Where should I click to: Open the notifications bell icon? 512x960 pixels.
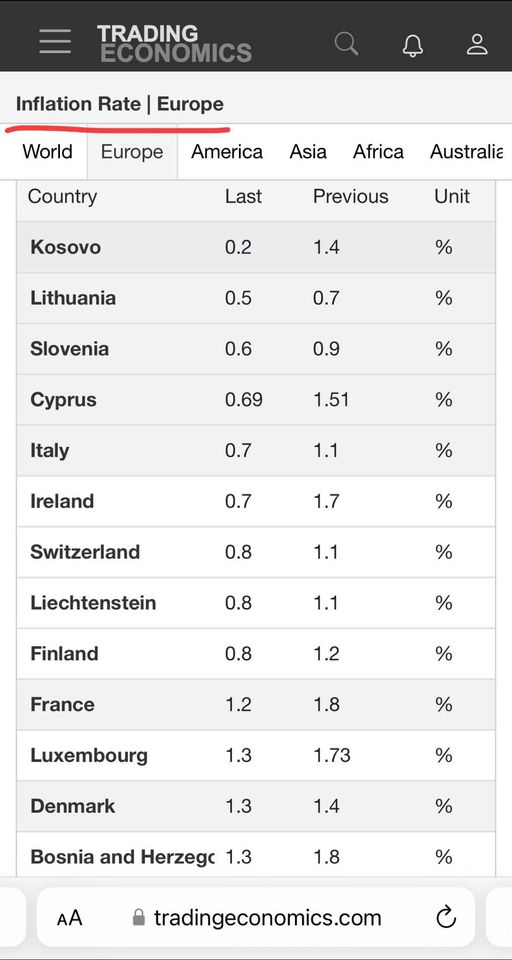coord(413,45)
